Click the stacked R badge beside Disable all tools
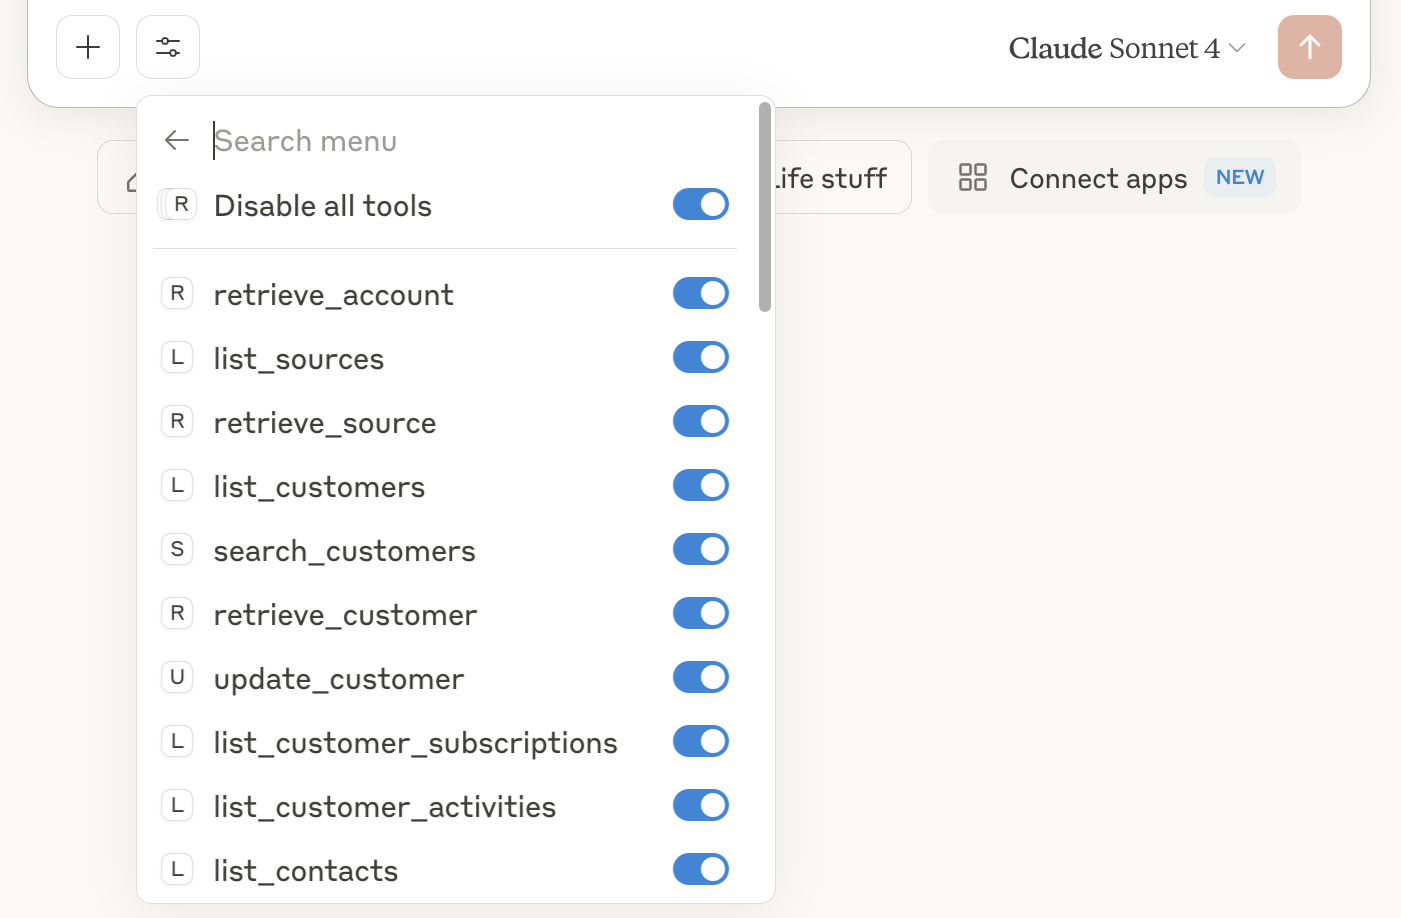The image size is (1401, 918). point(178,204)
